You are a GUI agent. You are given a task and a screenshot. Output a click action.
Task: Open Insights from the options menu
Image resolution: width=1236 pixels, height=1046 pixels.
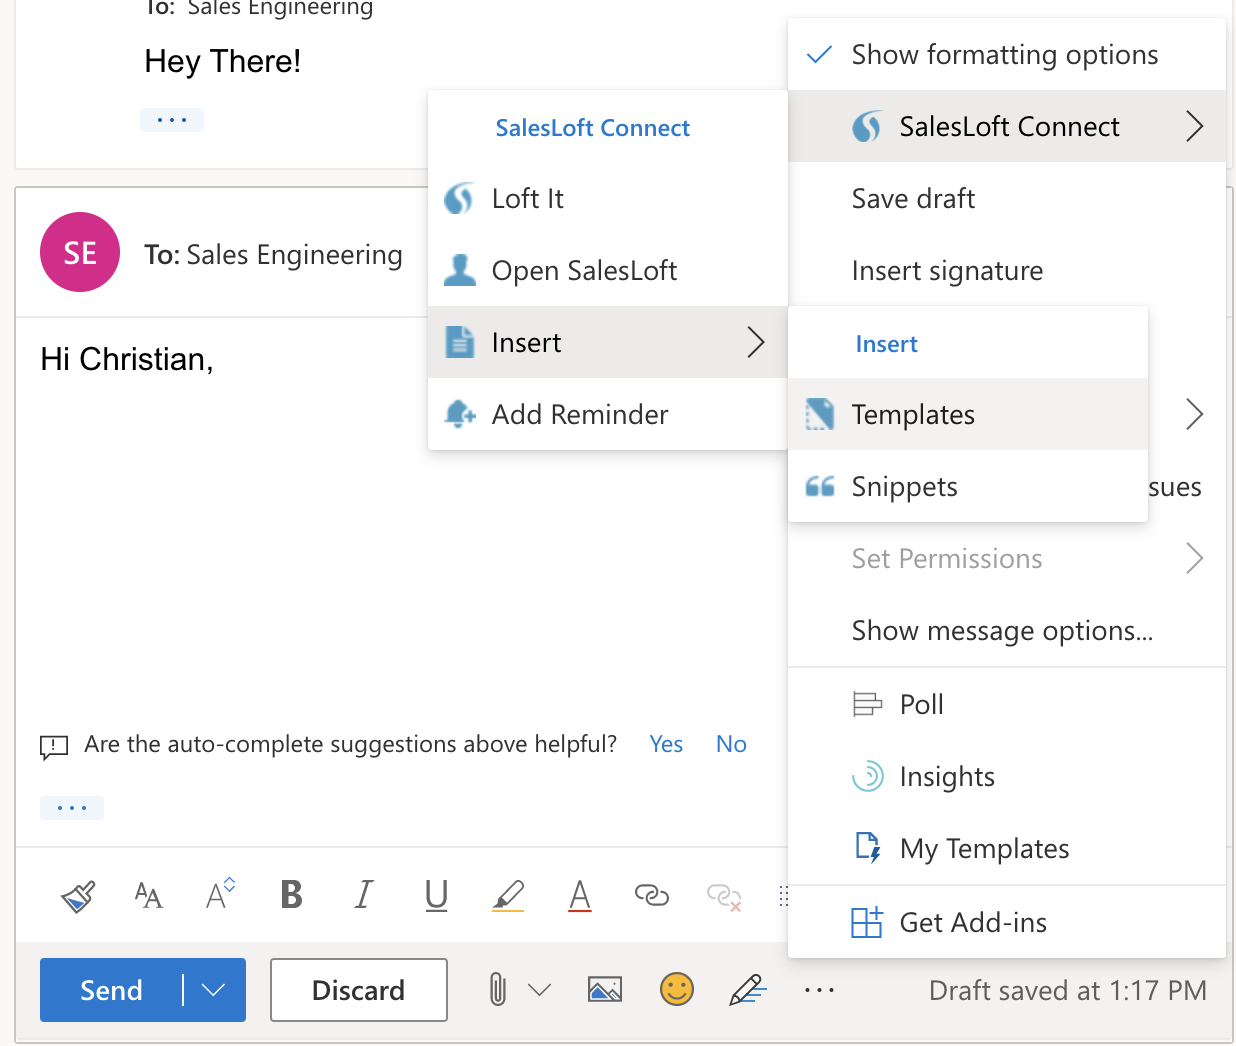(x=946, y=776)
